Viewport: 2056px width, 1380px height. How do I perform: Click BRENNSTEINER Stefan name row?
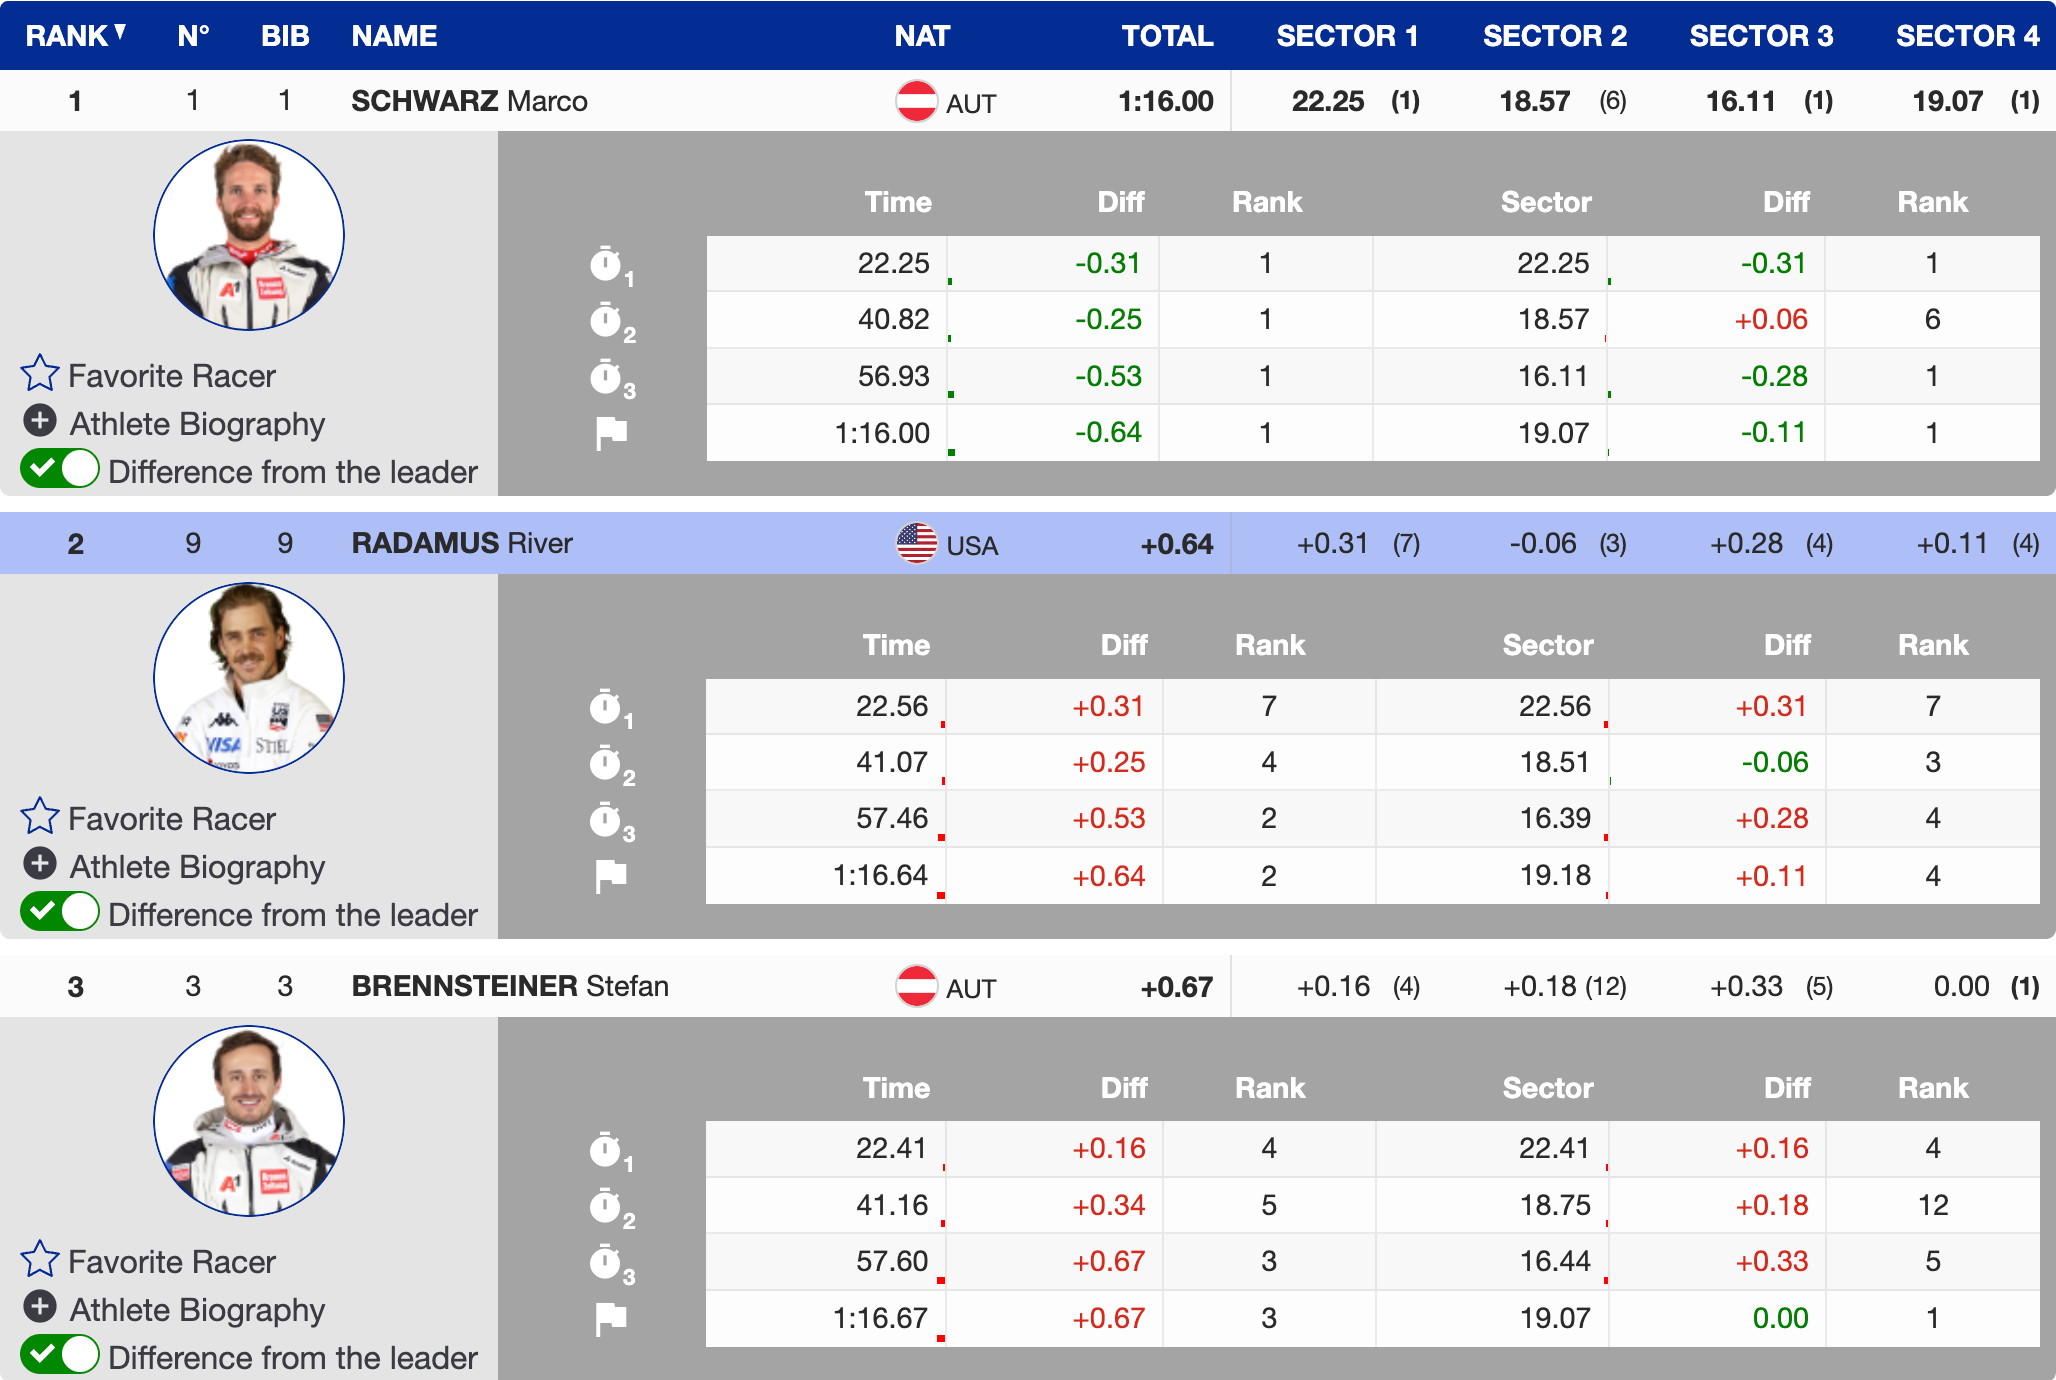(x=510, y=986)
